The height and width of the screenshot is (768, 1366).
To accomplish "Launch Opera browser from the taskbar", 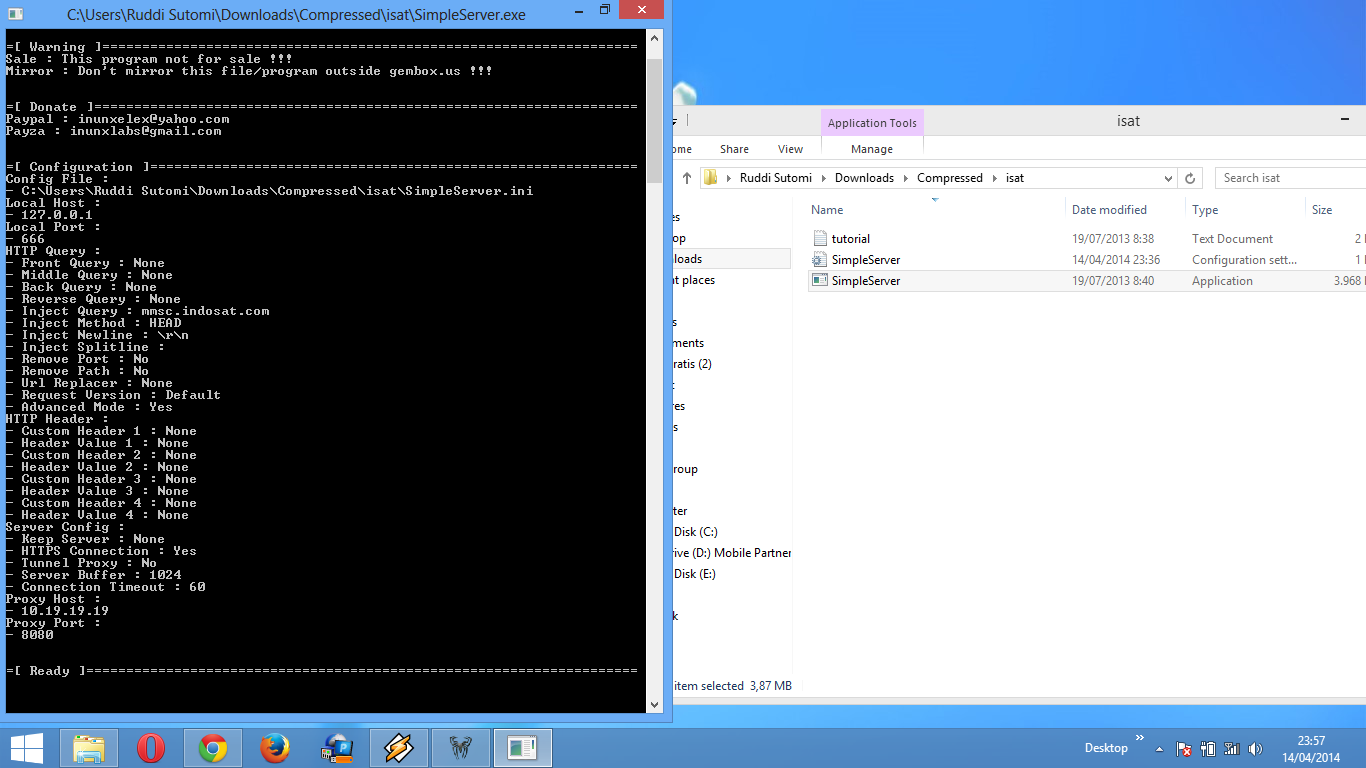I will pyautogui.click(x=151, y=748).
